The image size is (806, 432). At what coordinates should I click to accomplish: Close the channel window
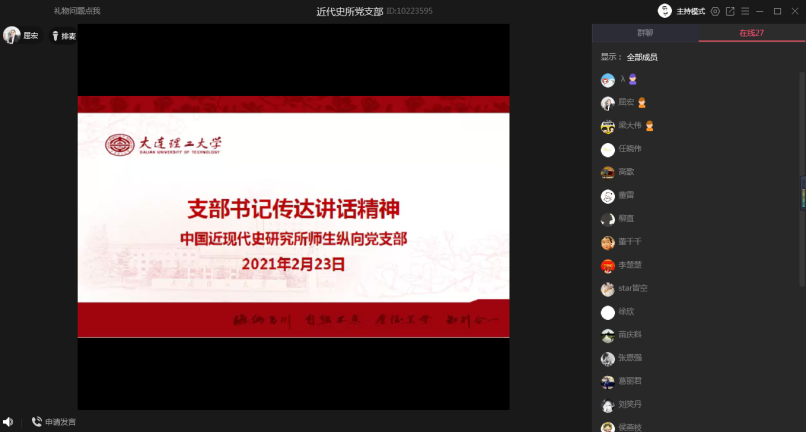click(795, 11)
